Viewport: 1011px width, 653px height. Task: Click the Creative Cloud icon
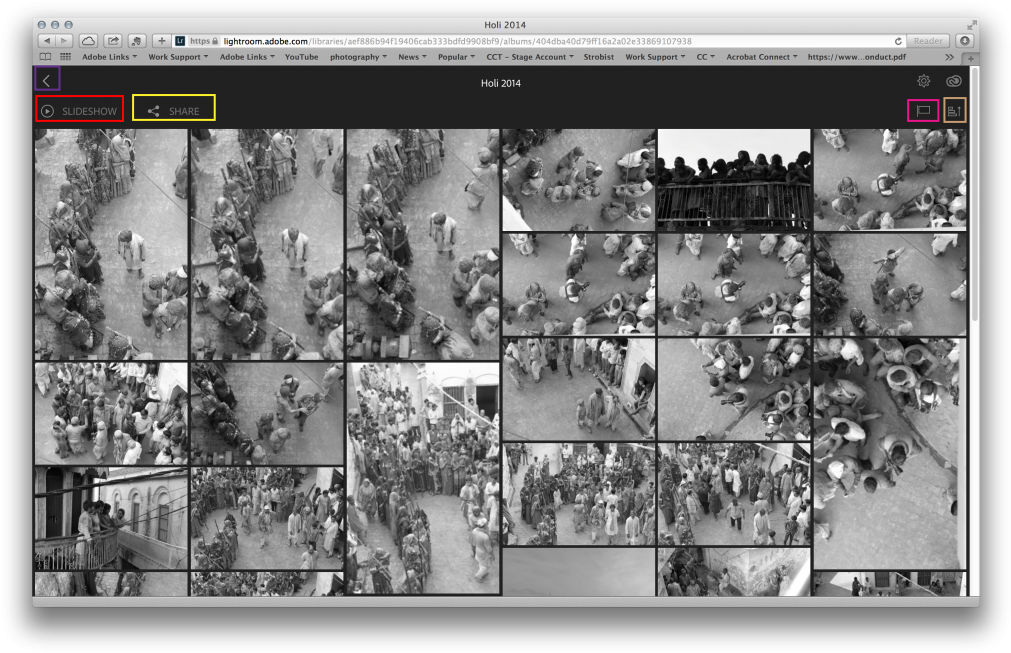954,82
